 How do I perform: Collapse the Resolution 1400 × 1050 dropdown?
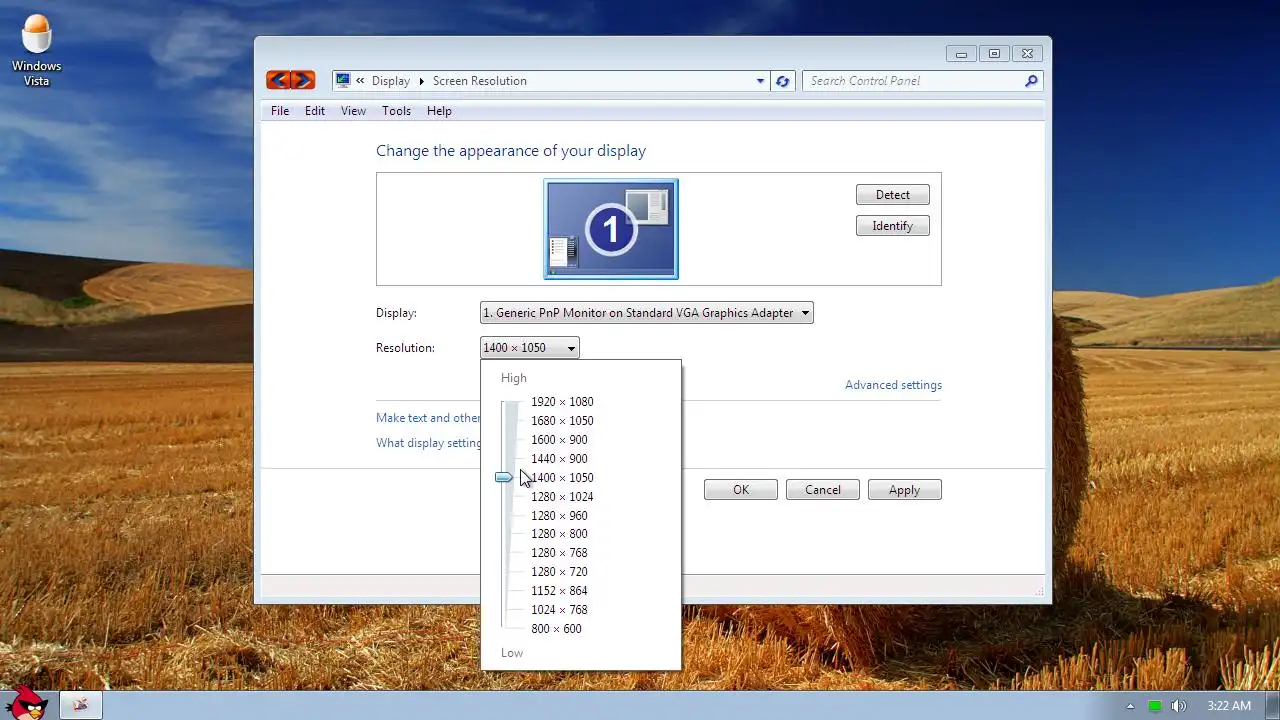(x=529, y=348)
